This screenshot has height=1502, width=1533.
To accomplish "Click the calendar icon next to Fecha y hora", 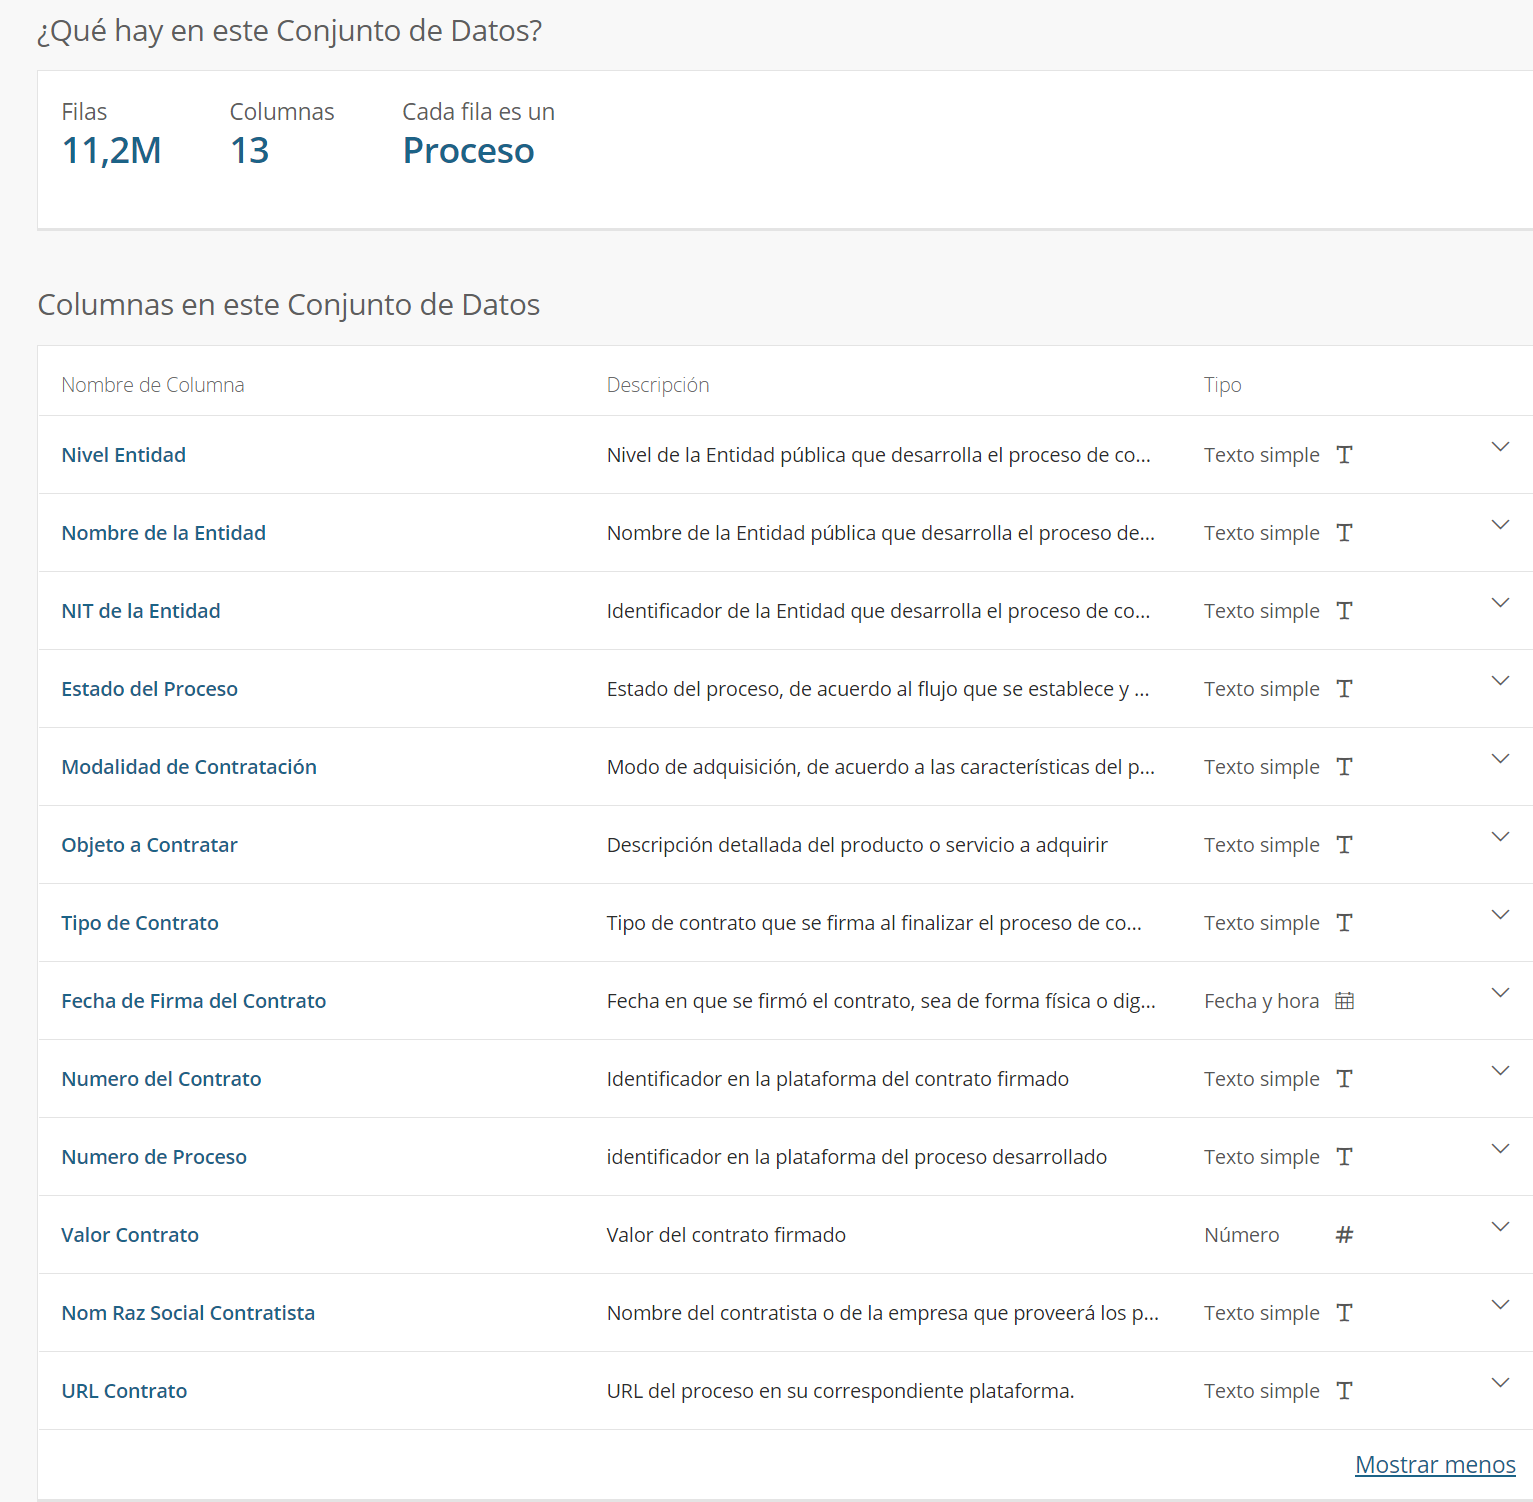I will [1344, 1000].
